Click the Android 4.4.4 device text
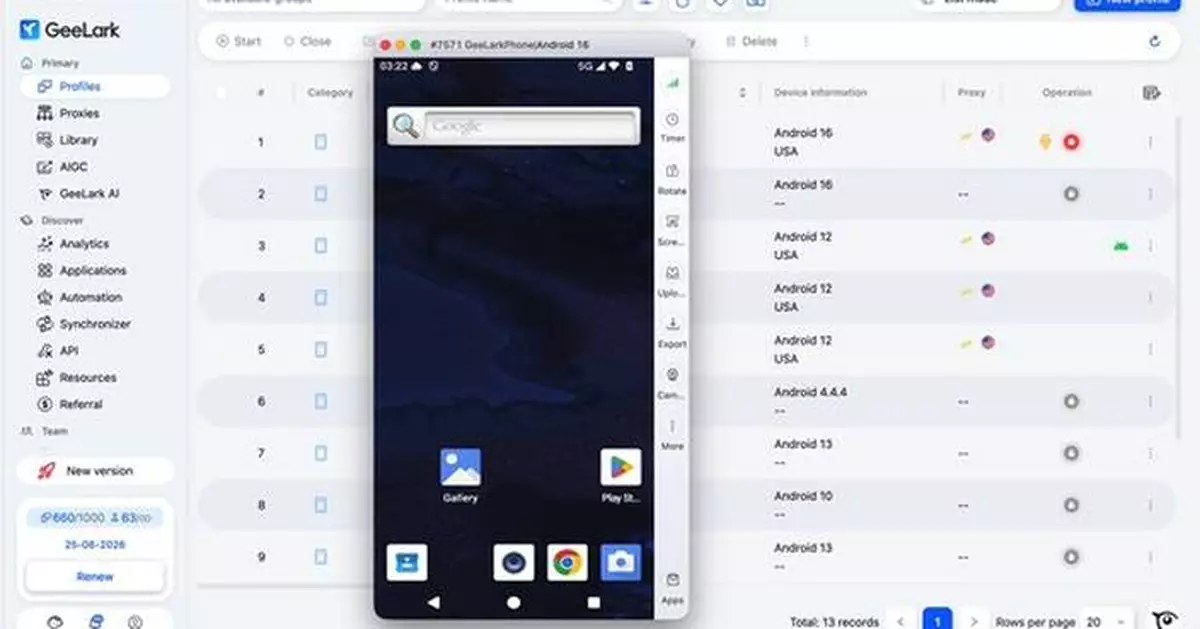 [x=810, y=392]
